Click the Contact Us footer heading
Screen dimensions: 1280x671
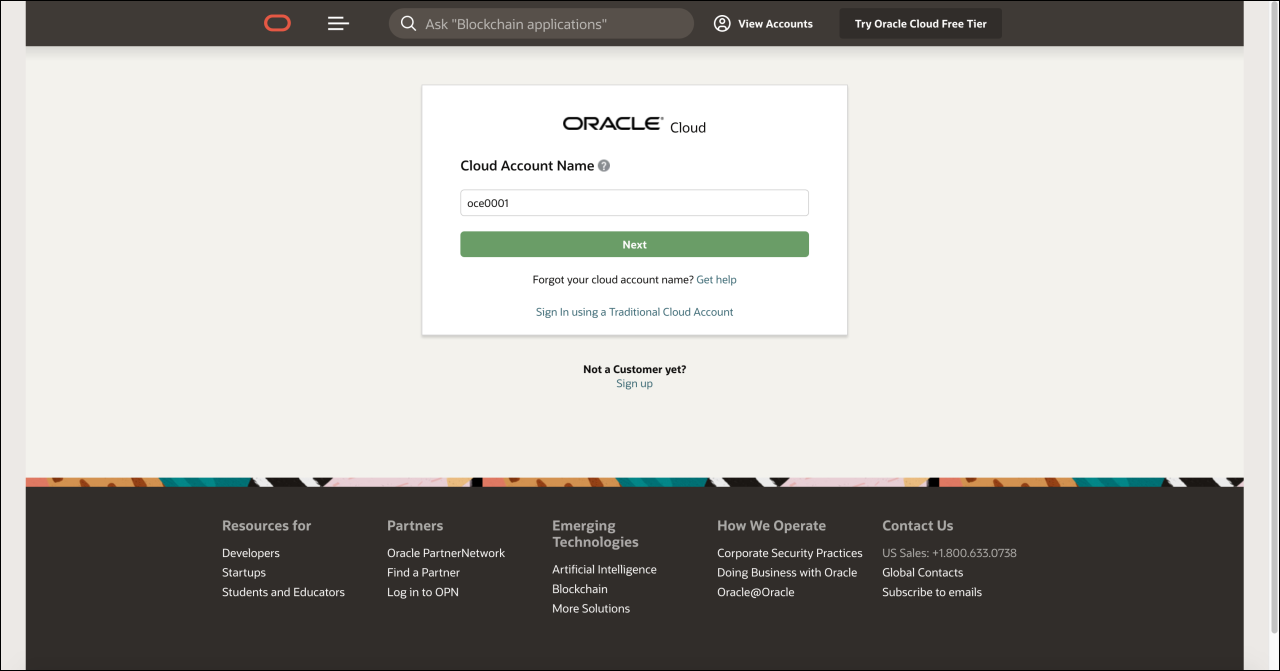click(x=917, y=526)
